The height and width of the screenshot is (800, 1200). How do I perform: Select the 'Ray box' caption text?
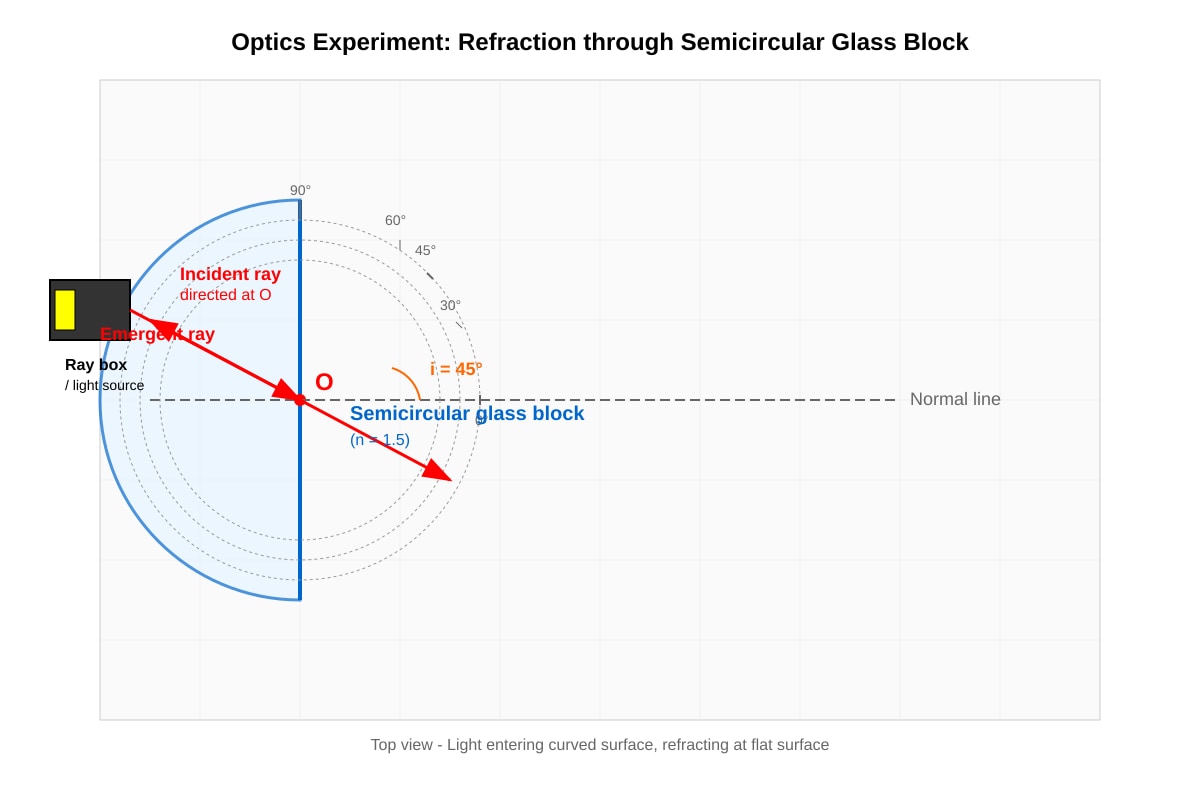click(x=96, y=365)
